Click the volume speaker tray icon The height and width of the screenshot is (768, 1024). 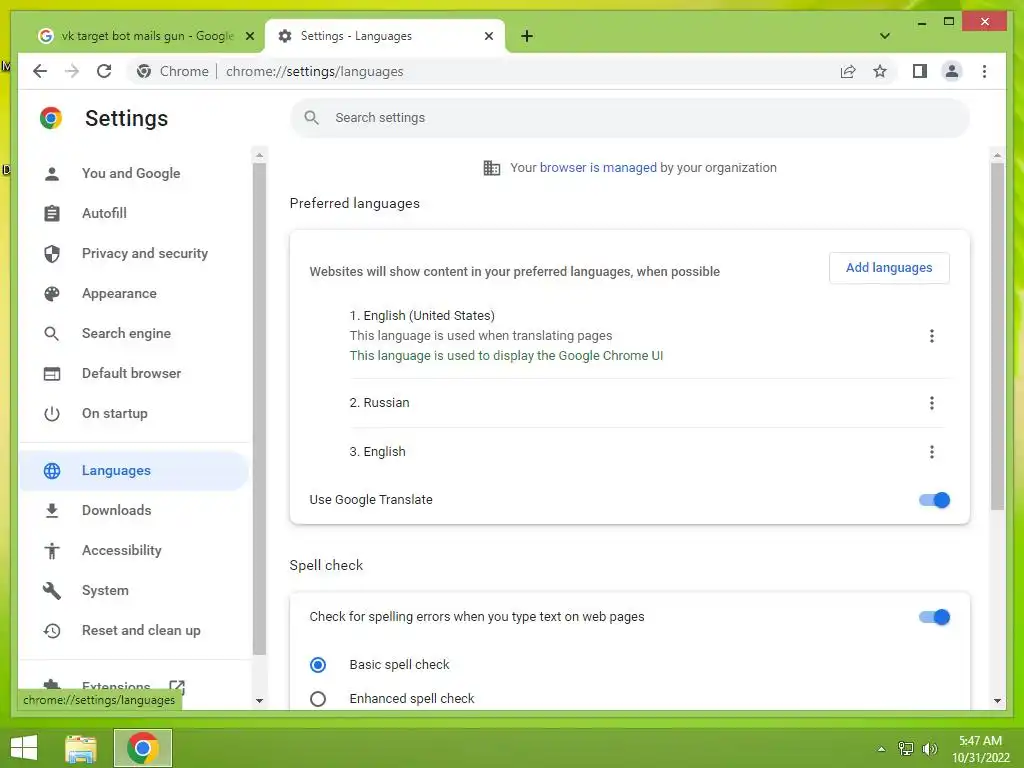[x=929, y=748]
